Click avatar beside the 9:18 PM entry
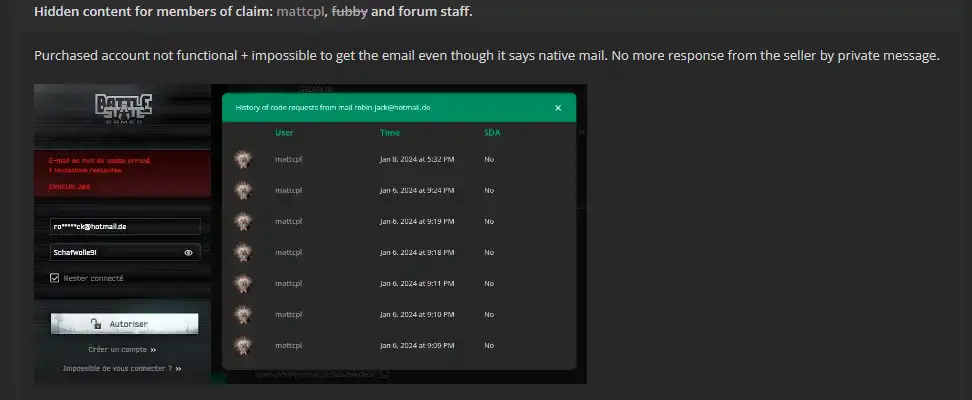This screenshot has width=972, height=400. [x=241, y=252]
